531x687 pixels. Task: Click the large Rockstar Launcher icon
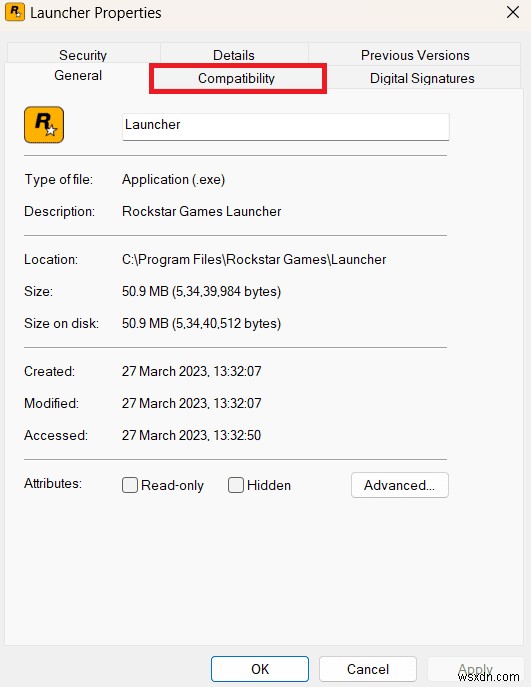click(x=44, y=125)
